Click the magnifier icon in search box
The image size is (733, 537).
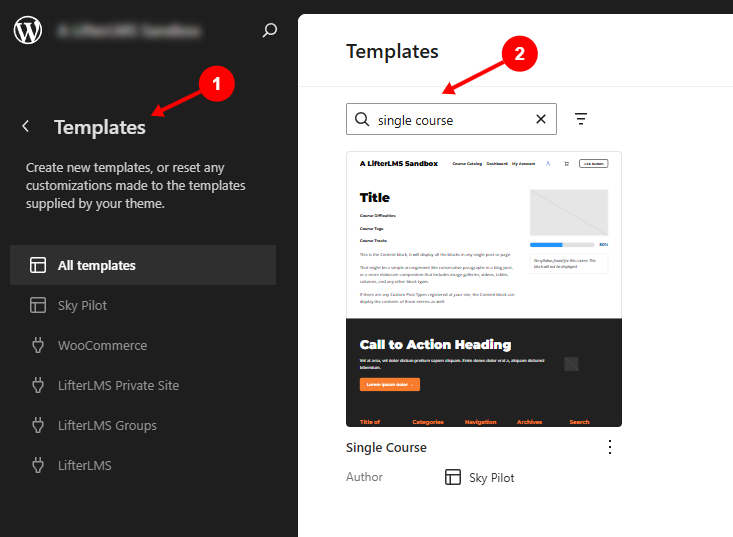tap(362, 119)
